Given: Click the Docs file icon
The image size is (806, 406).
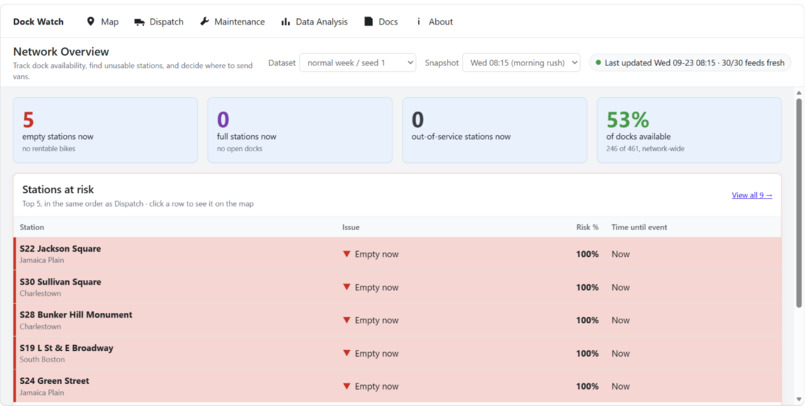Looking at the screenshot, I should click(x=368, y=22).
